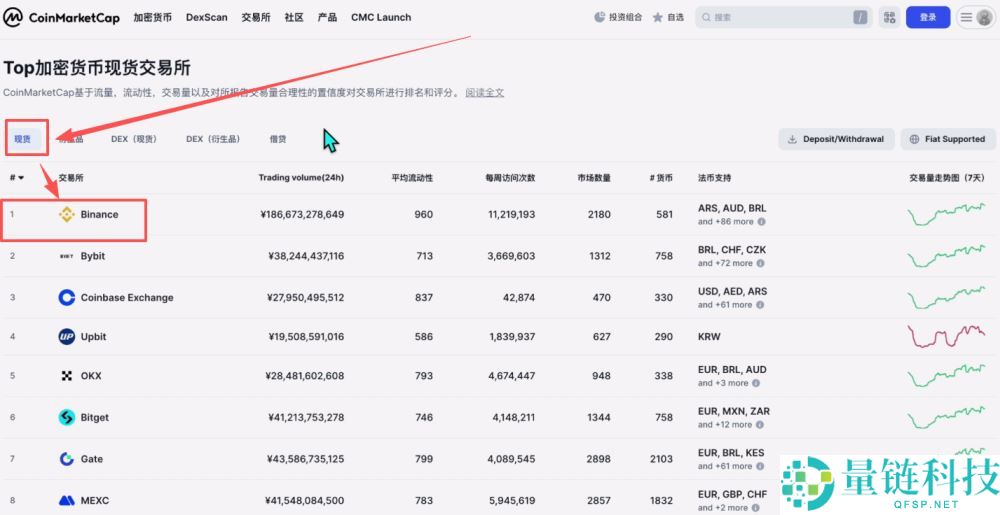The height and width of the screenshot is (515, 1000).
Task: Open the MEXC exchange link
Action: pos(95,500)
